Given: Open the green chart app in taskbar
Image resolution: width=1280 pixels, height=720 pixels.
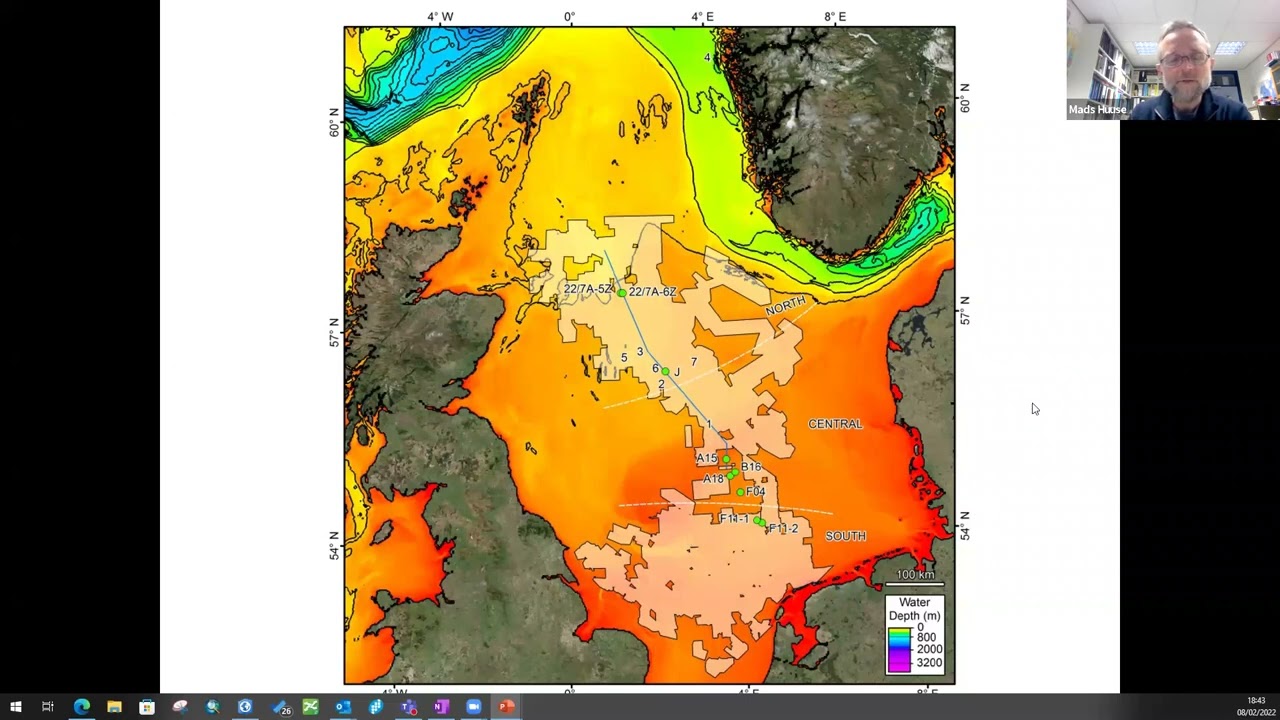Looking at the screenshot, I should point(310,707).
